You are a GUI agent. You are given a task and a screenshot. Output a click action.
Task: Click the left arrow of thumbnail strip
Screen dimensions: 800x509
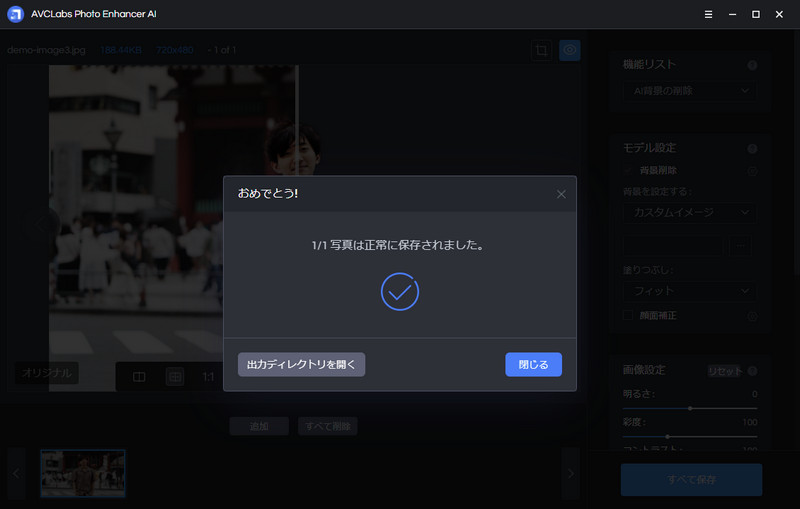[x=16, y=473]
